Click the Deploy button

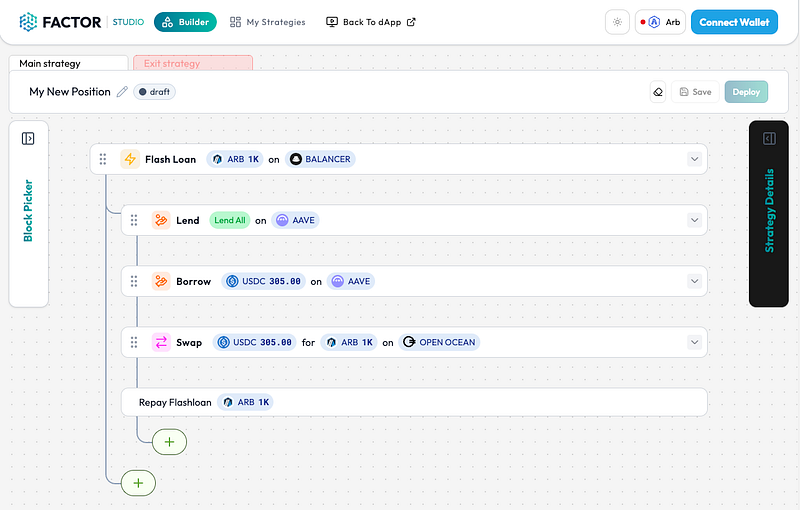746,92
